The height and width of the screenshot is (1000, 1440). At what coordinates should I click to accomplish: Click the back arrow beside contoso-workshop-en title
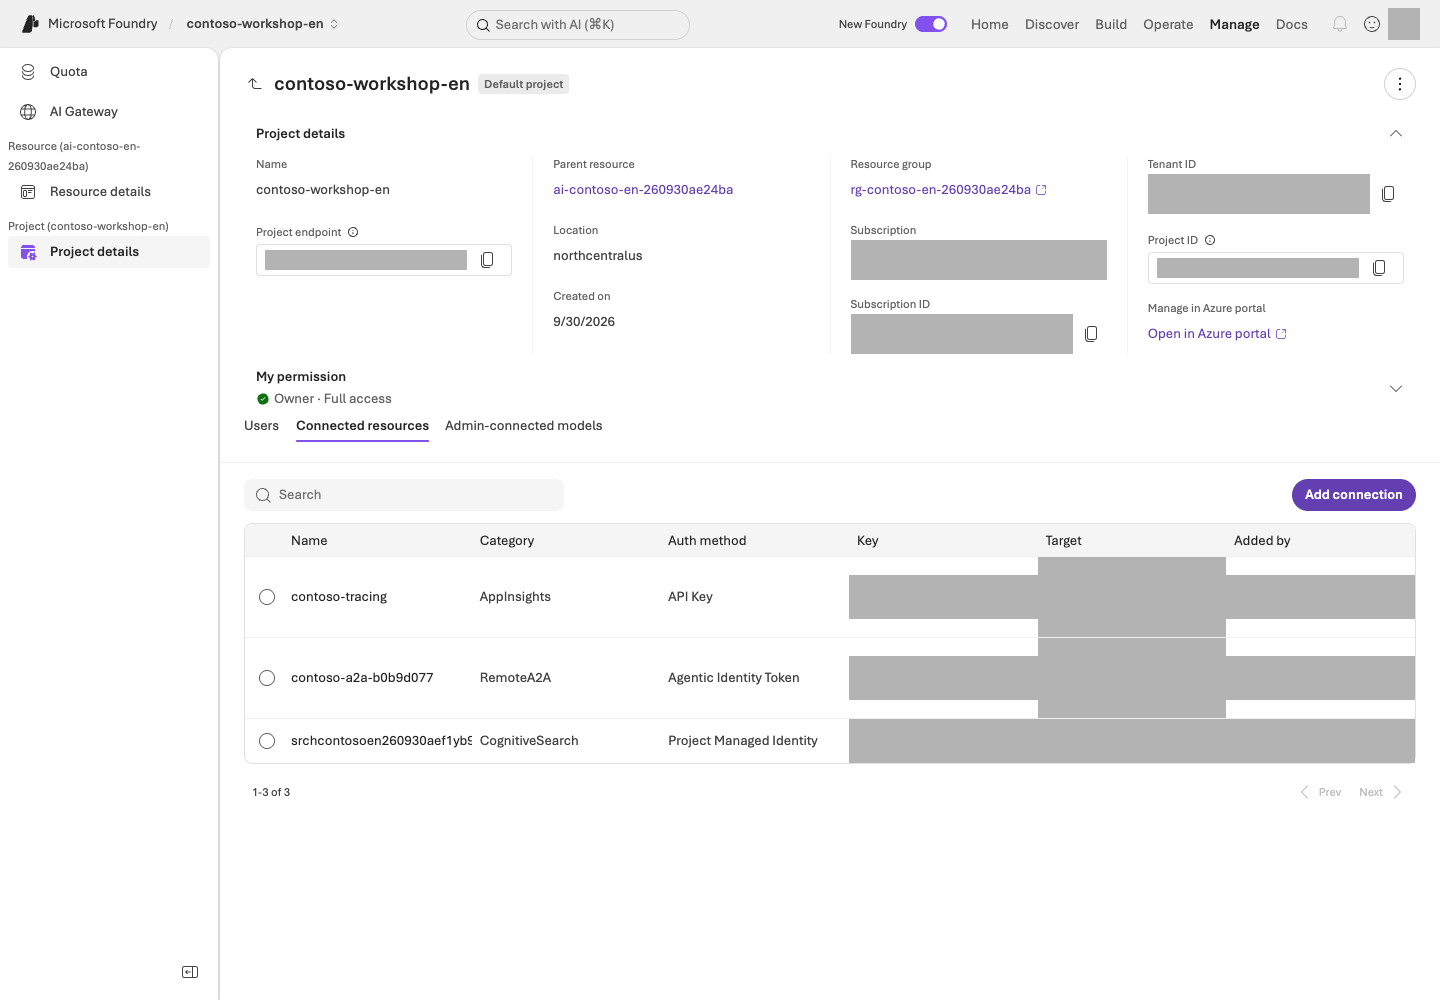[x=255, y=84]
